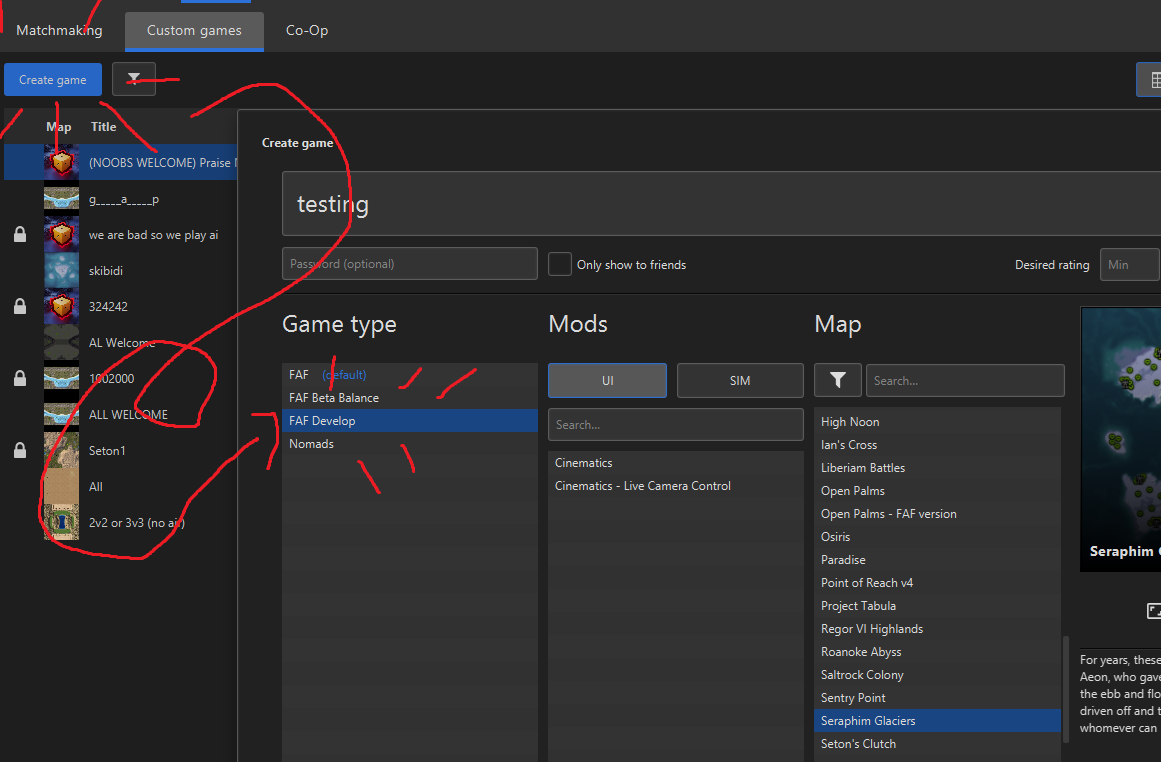Select the Seton1 game row title
Screen dimensions: 1161x762
click(x=107, y=450)
